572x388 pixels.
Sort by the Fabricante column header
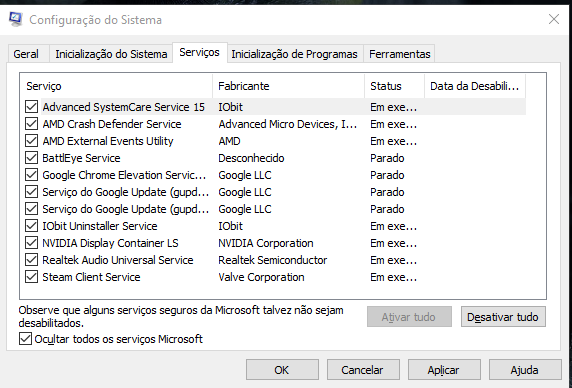pos(289,86)
